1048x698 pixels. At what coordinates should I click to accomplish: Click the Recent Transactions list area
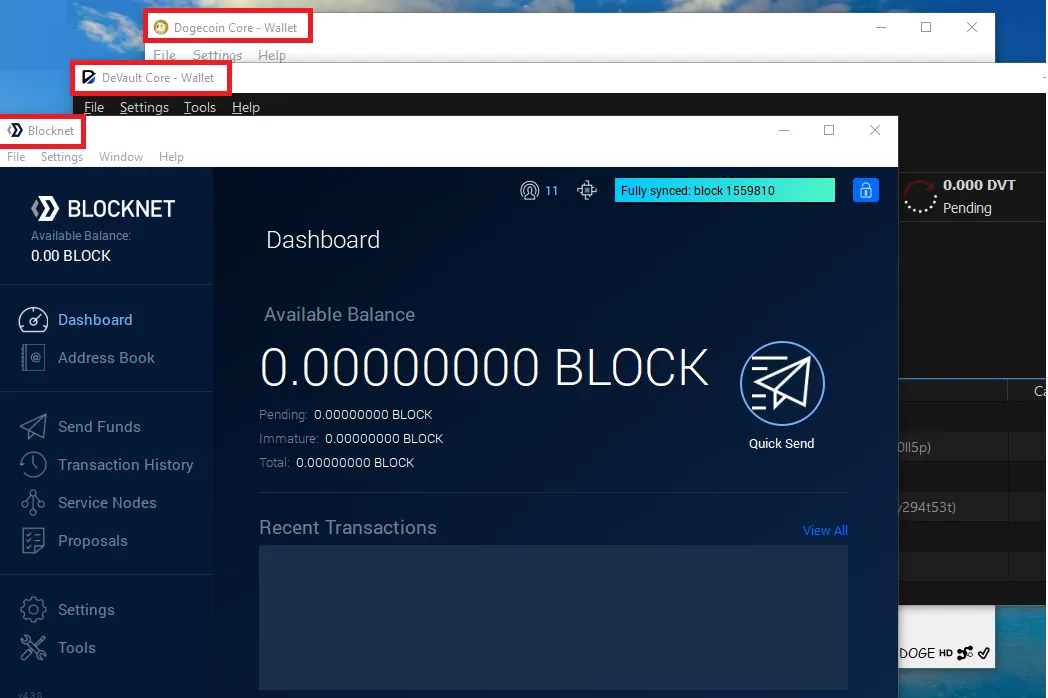pos(553,617)
